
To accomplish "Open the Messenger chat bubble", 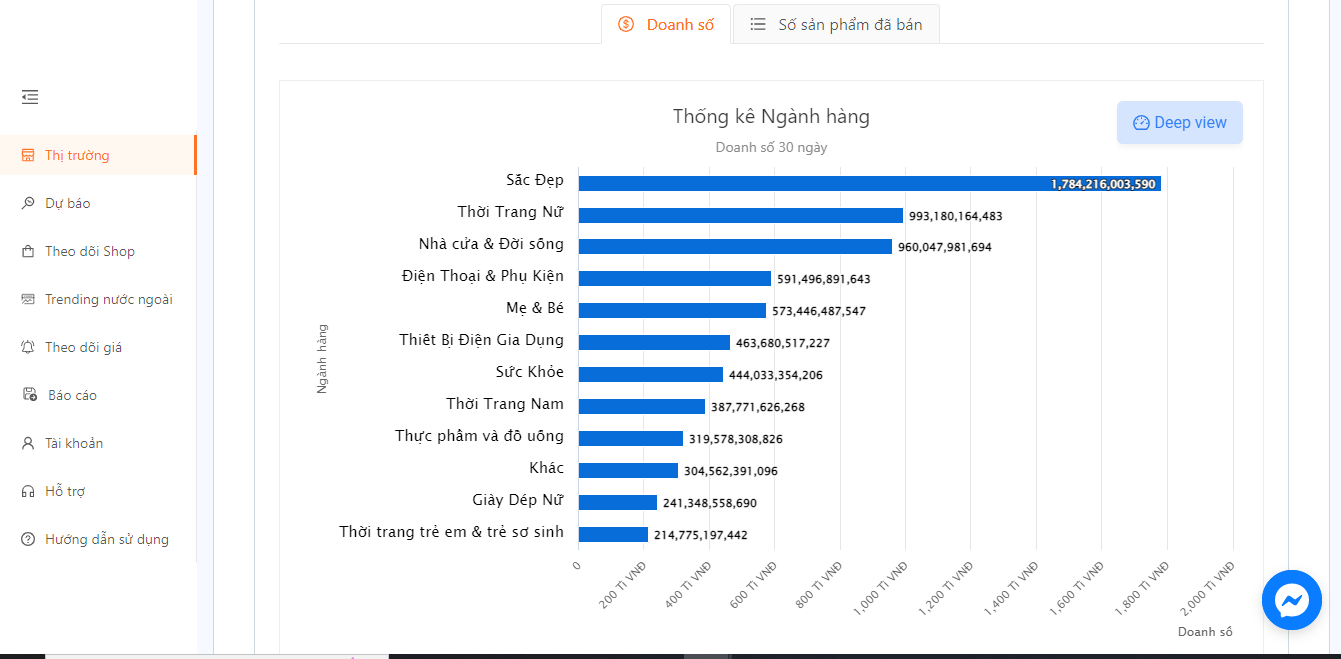I will click(x=1291, y=600).
